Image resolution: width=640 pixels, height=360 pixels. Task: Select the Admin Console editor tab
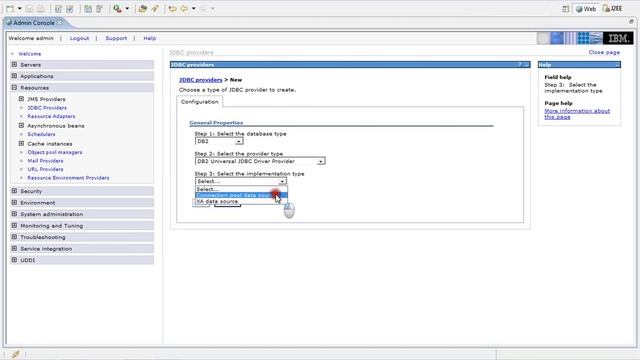[34, 23]
